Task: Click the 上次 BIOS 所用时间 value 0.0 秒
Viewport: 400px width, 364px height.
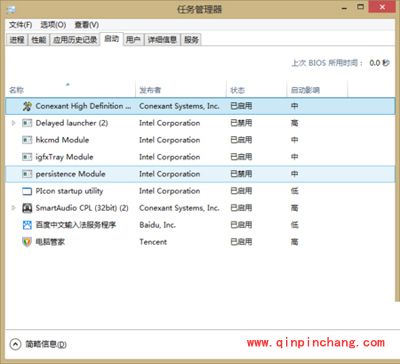Action: (379, 63)
